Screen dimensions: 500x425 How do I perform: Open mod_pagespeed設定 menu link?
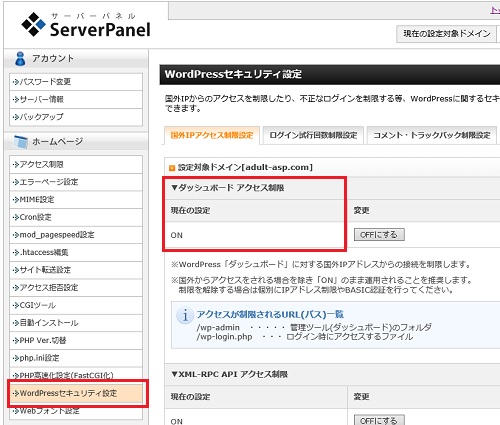[x=76, y=235]
